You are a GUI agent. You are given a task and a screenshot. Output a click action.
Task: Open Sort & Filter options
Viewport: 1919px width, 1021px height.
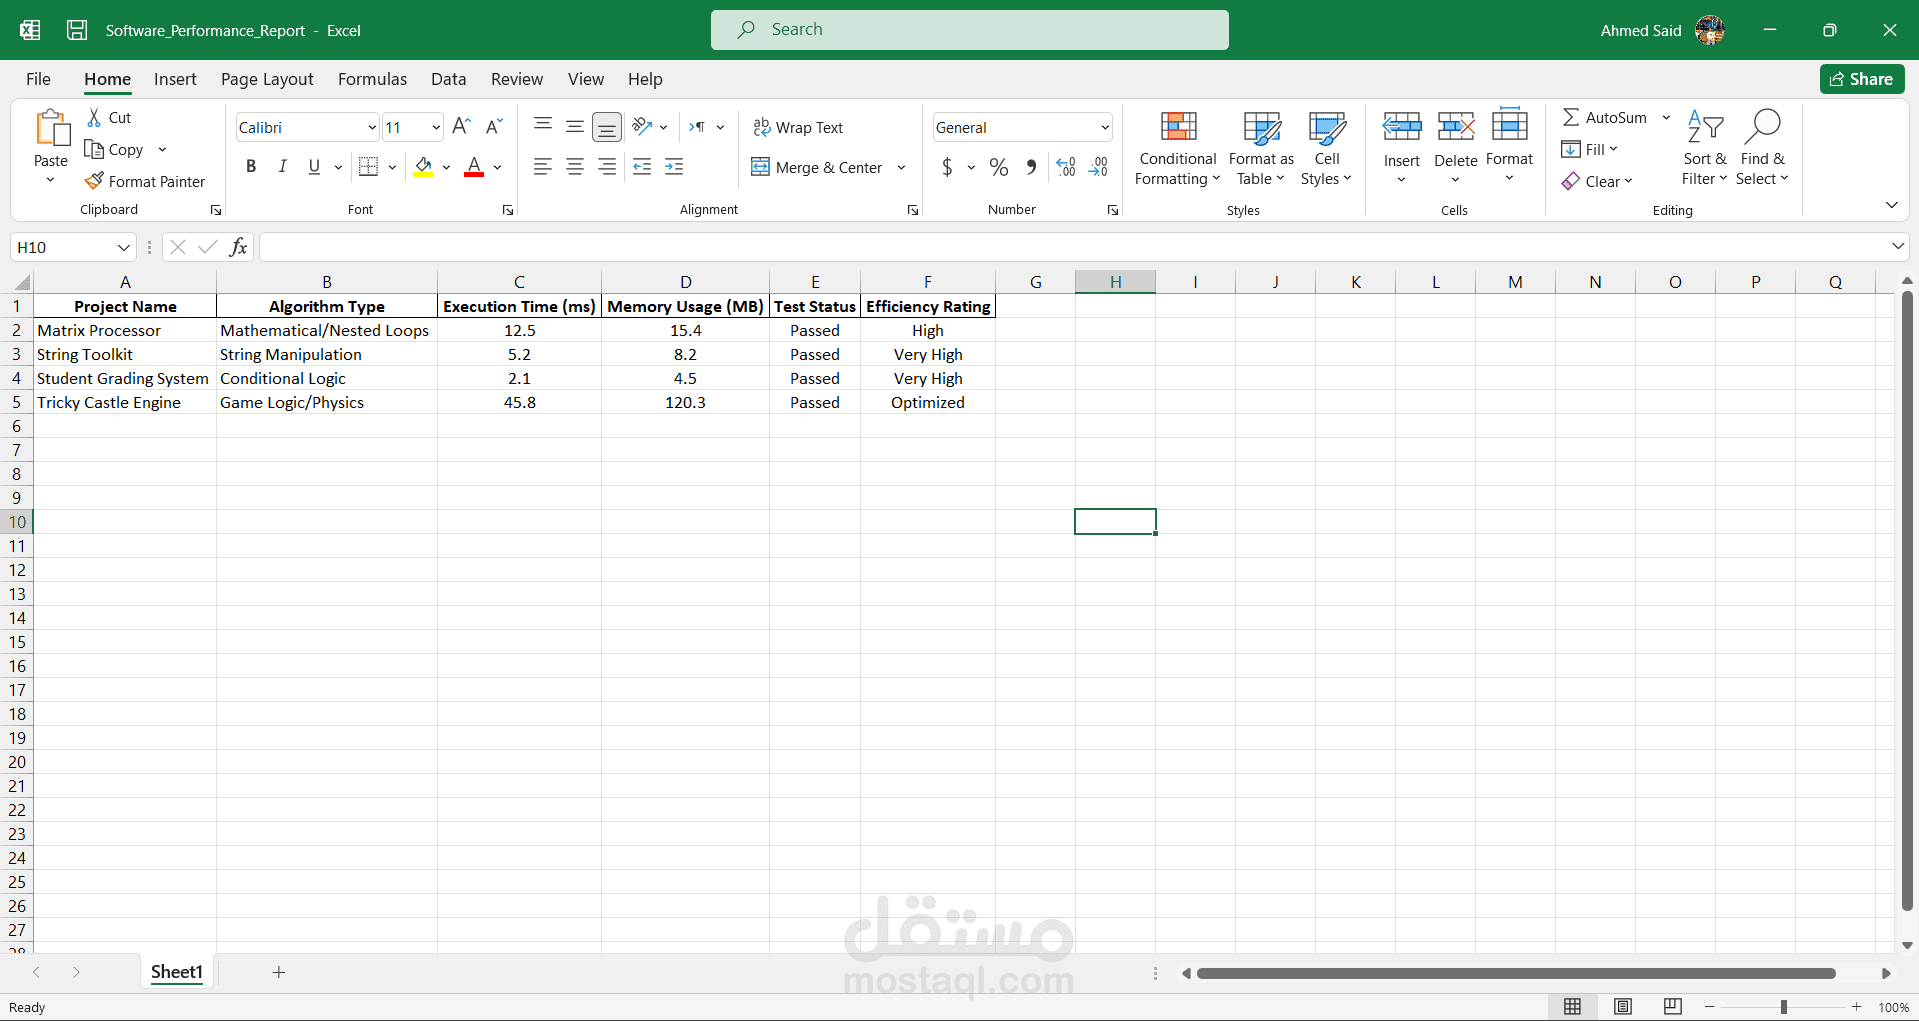pyautogui.click(x=1705, y=148)
